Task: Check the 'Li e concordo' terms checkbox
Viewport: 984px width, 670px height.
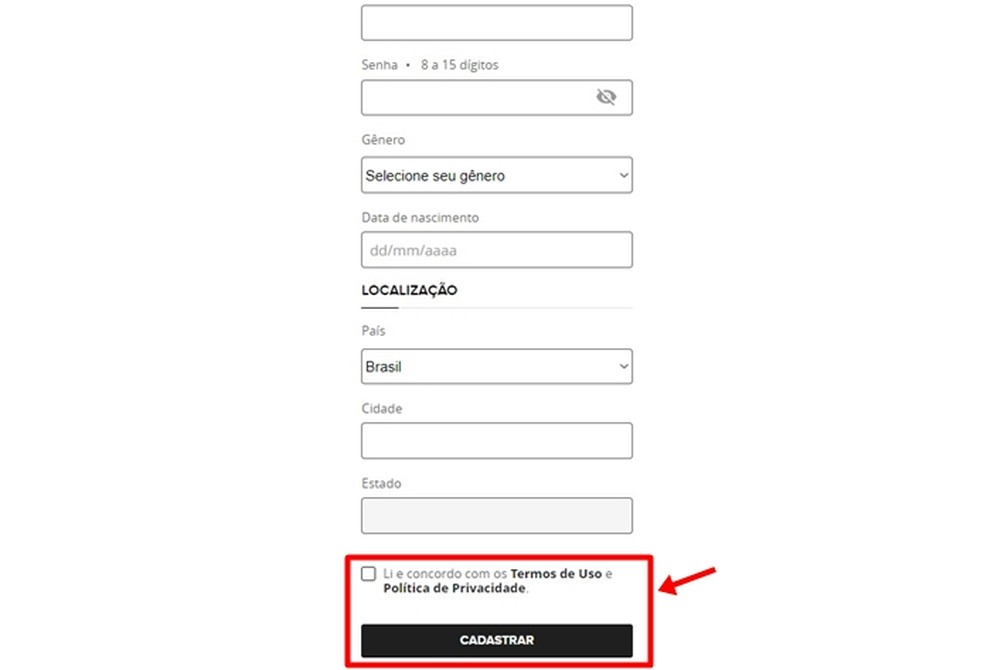Action: point(369,574)
